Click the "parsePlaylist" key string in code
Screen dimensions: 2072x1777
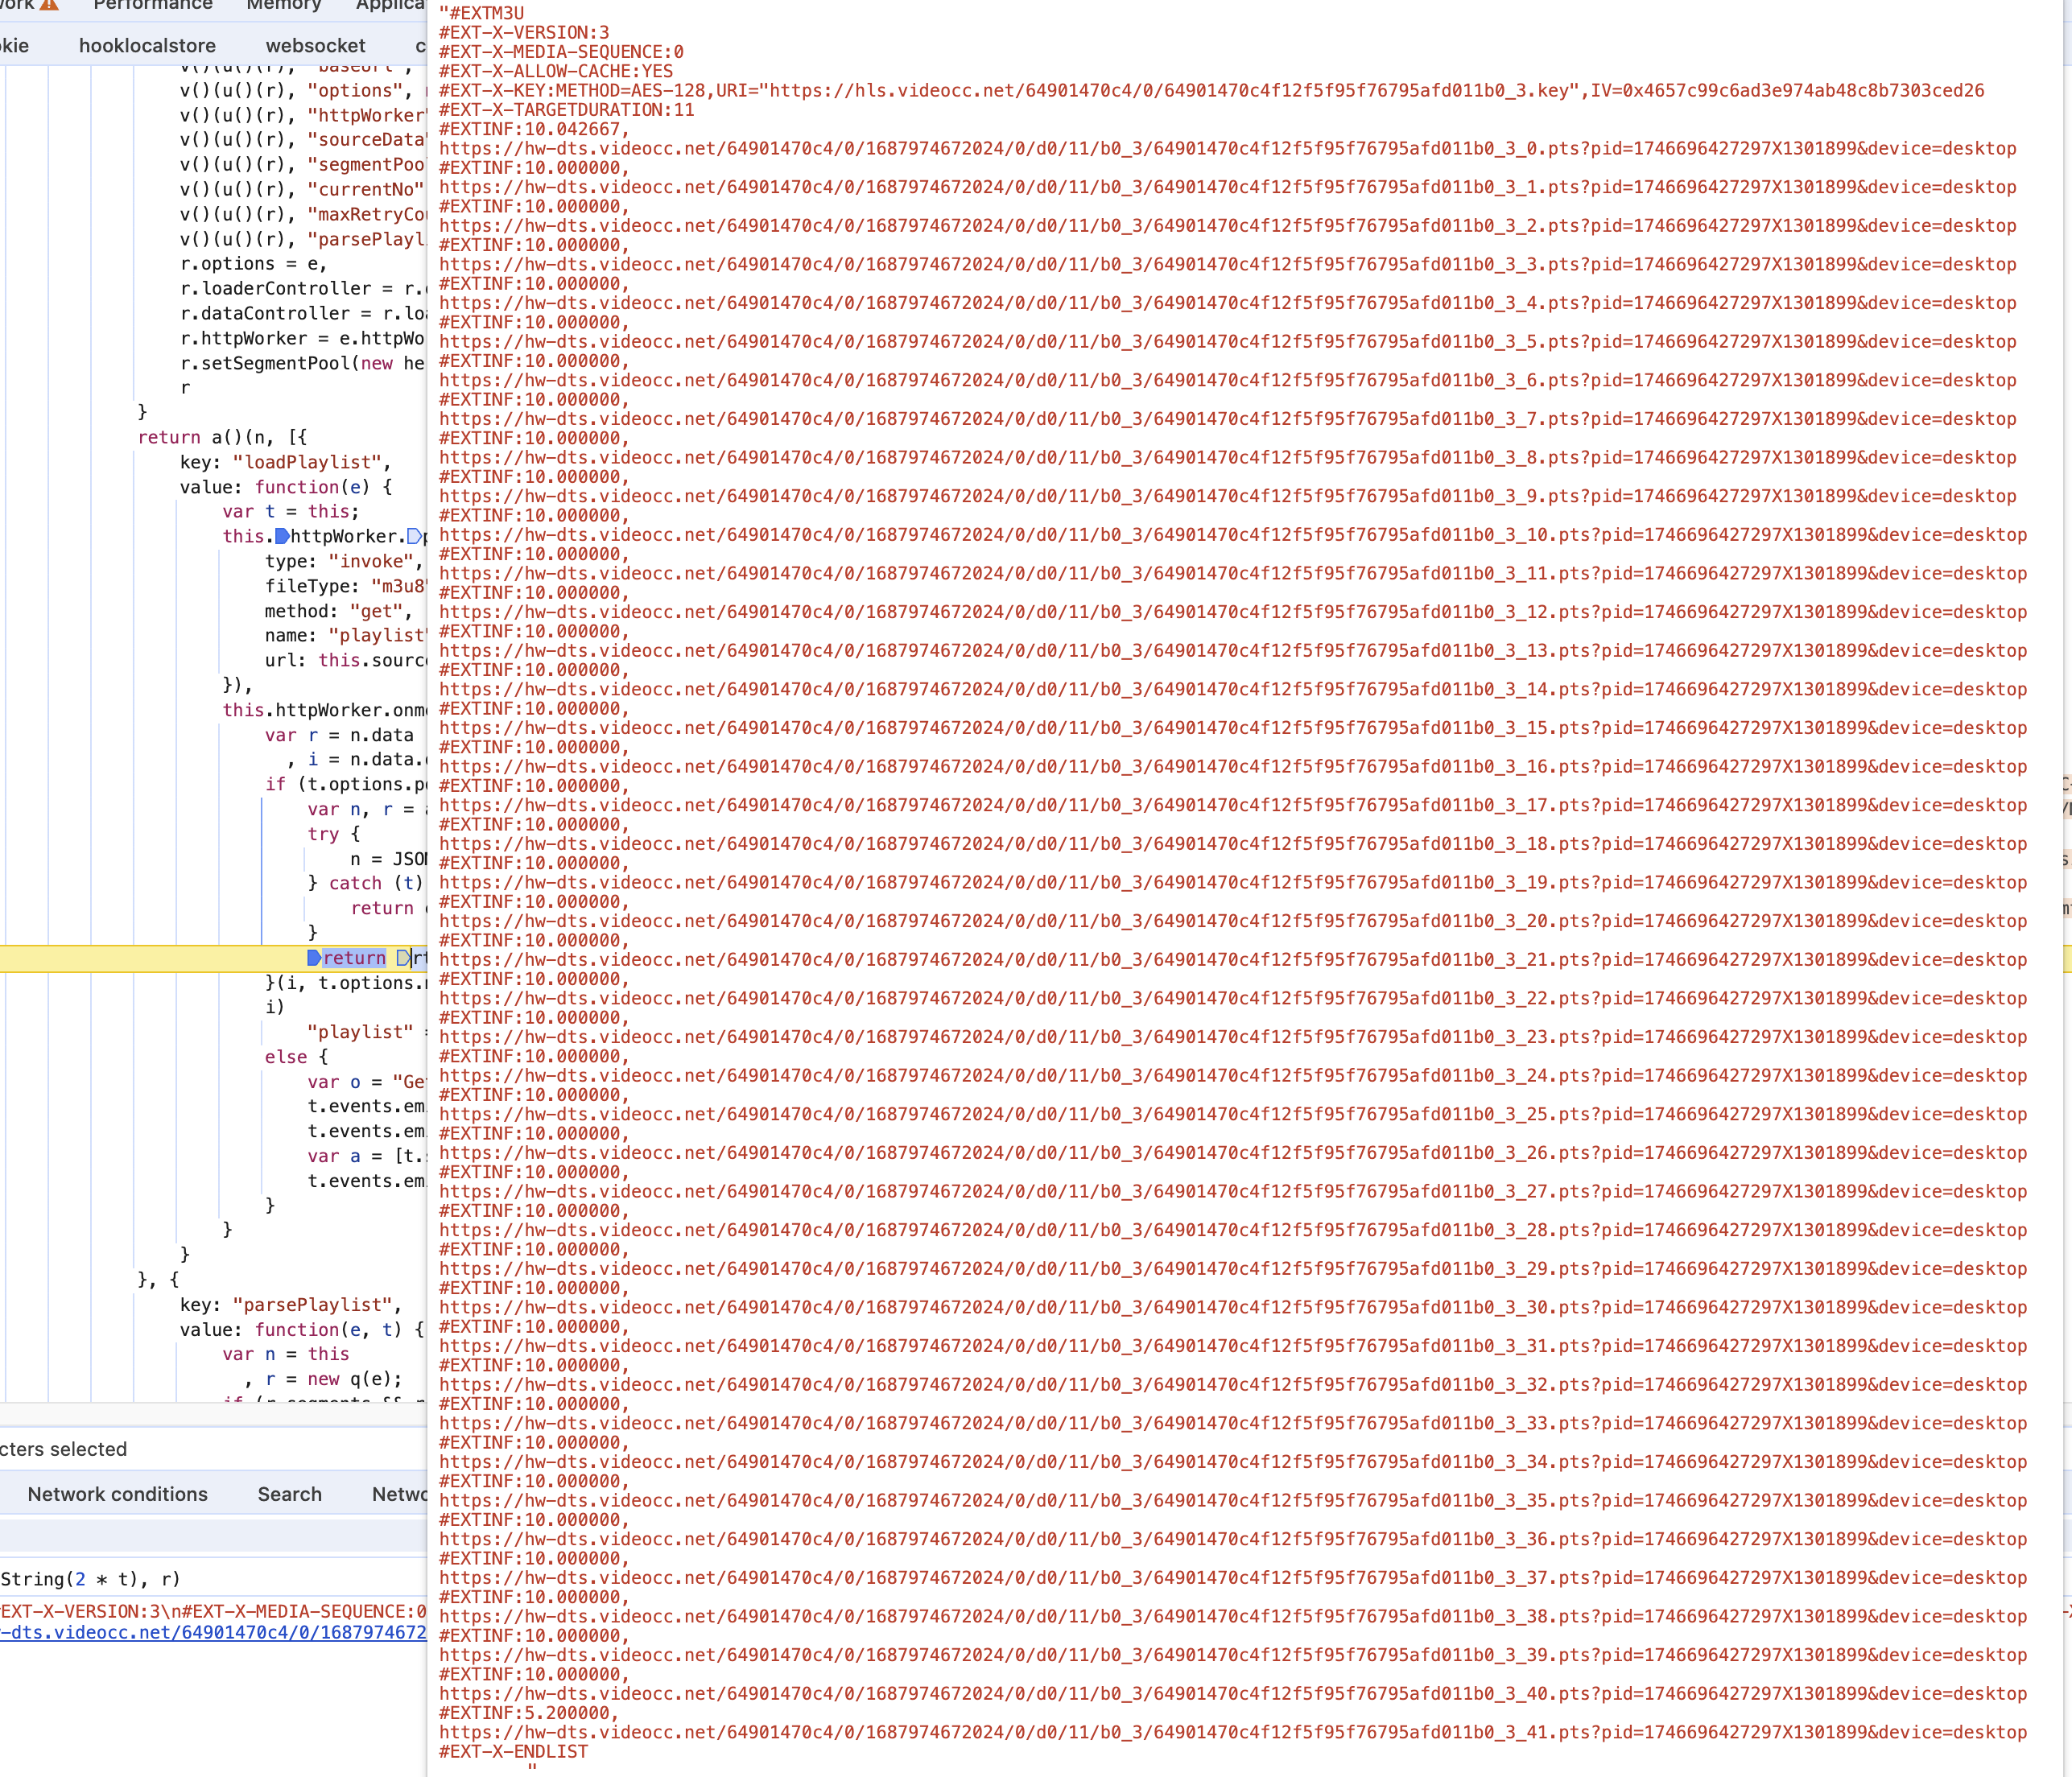(x=314, y=1305)
